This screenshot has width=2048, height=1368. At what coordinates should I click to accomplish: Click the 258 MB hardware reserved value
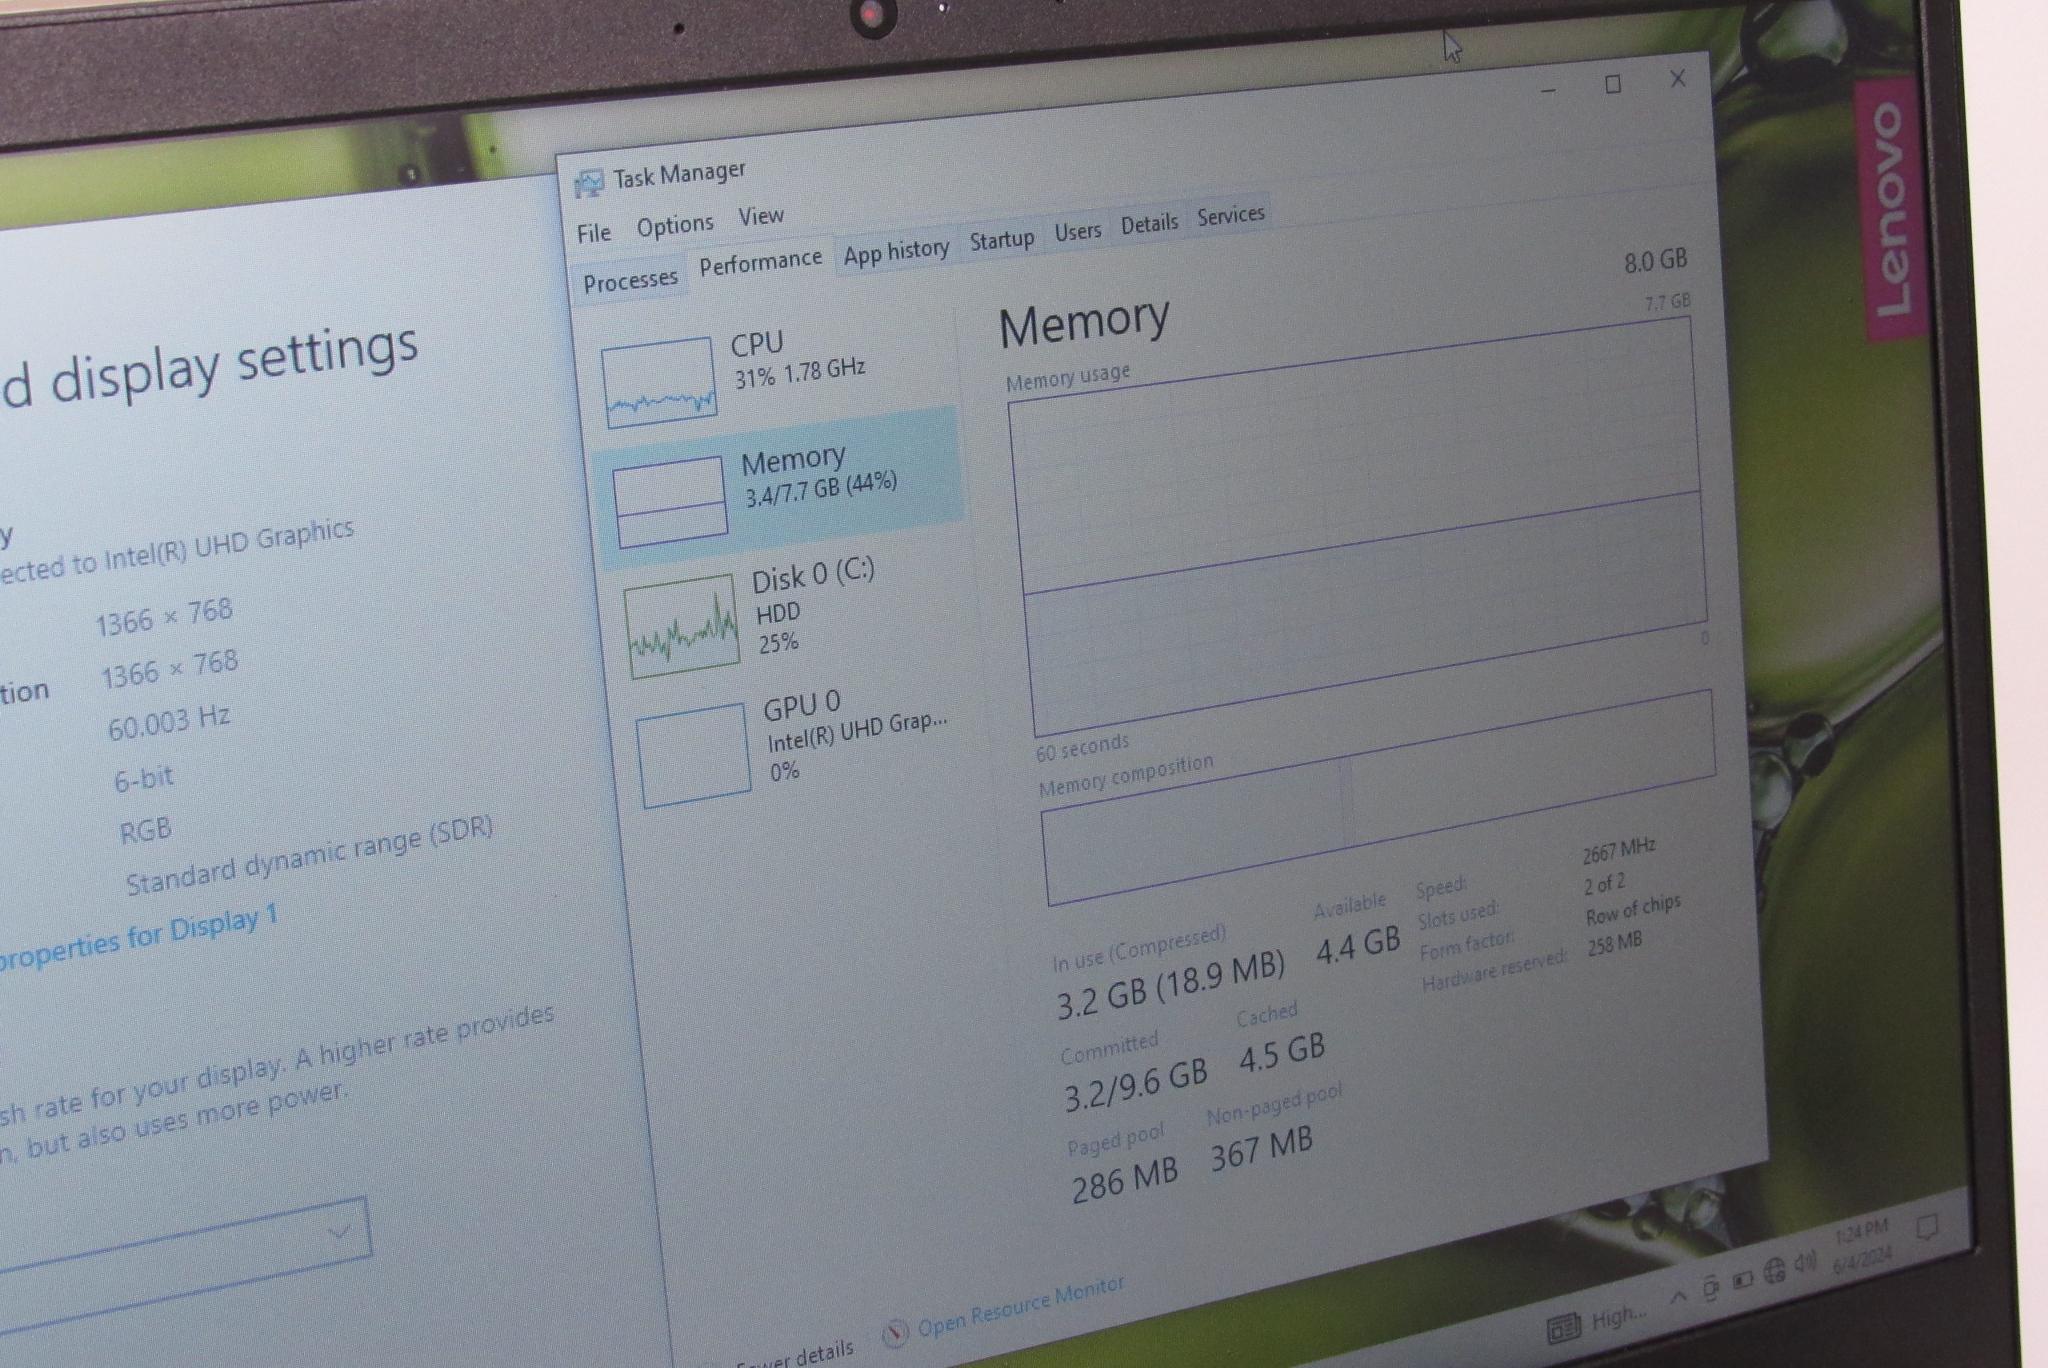(x=1613, y=943)
